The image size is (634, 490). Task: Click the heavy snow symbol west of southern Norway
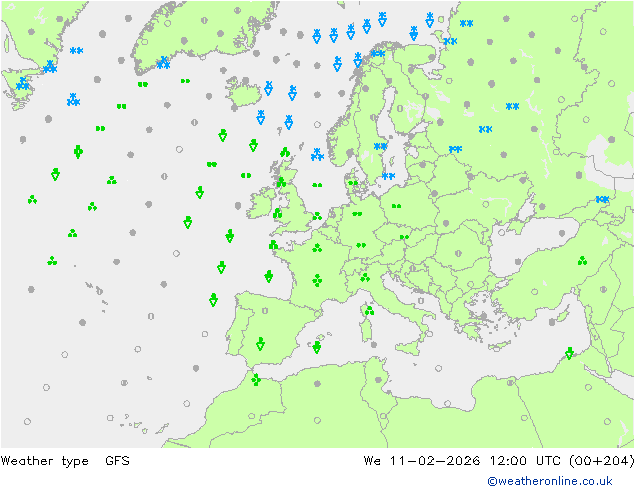[x=317, y=154]
